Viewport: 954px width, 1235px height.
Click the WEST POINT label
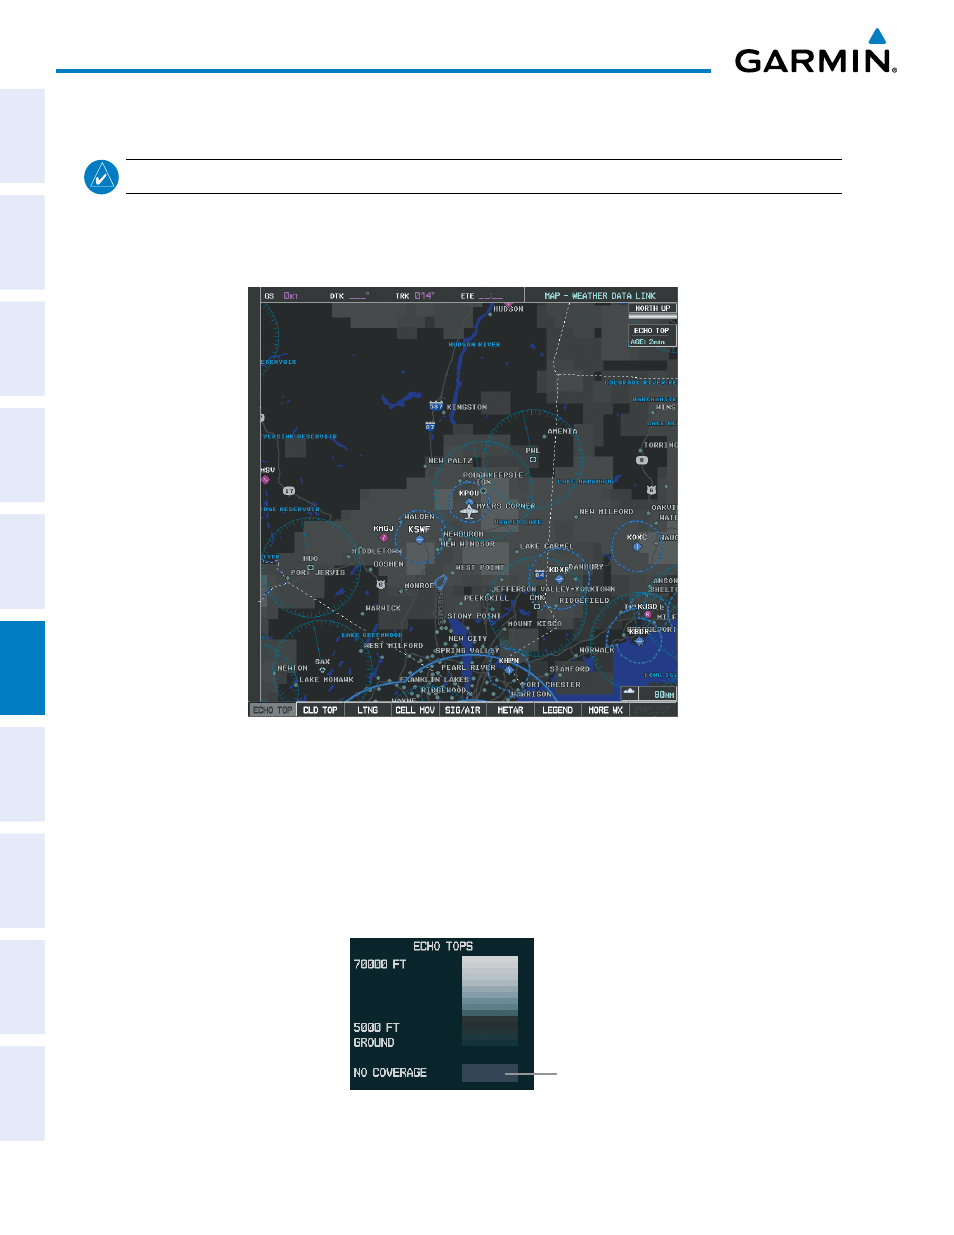480,567
